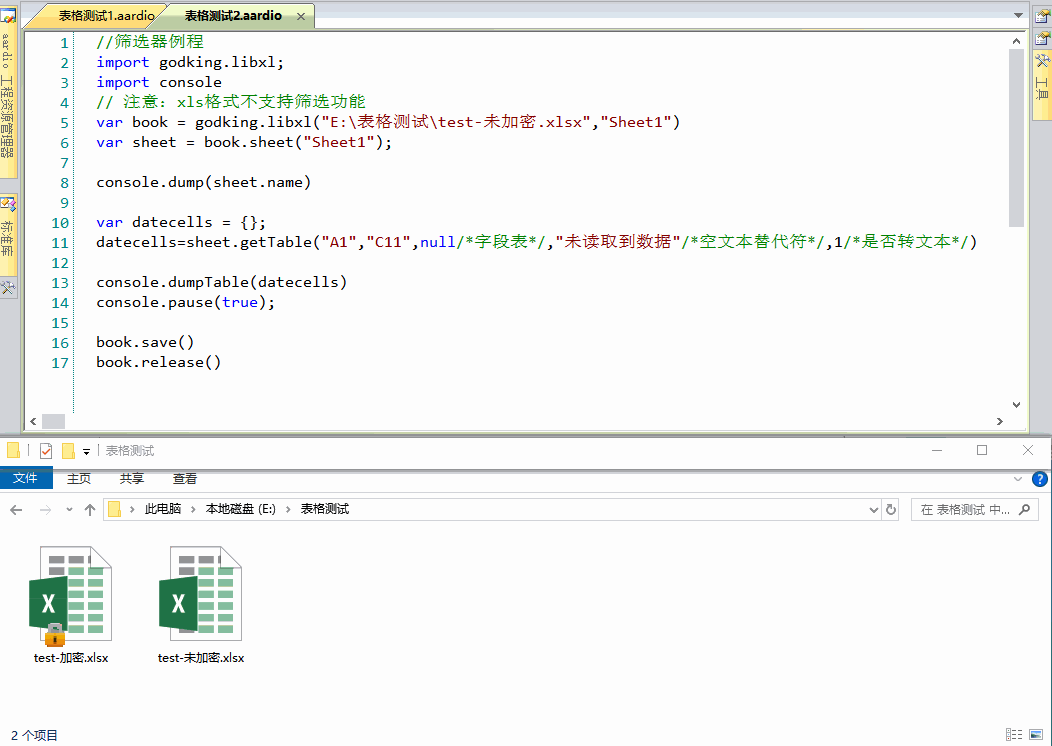
Task: Click 本地磁盘 (E:) in the breadcrumb
Action: pos(240,509)
